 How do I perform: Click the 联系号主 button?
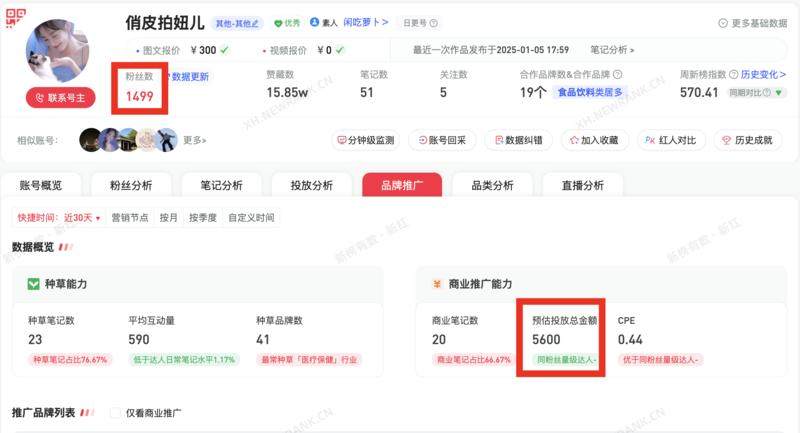[61, 97]
